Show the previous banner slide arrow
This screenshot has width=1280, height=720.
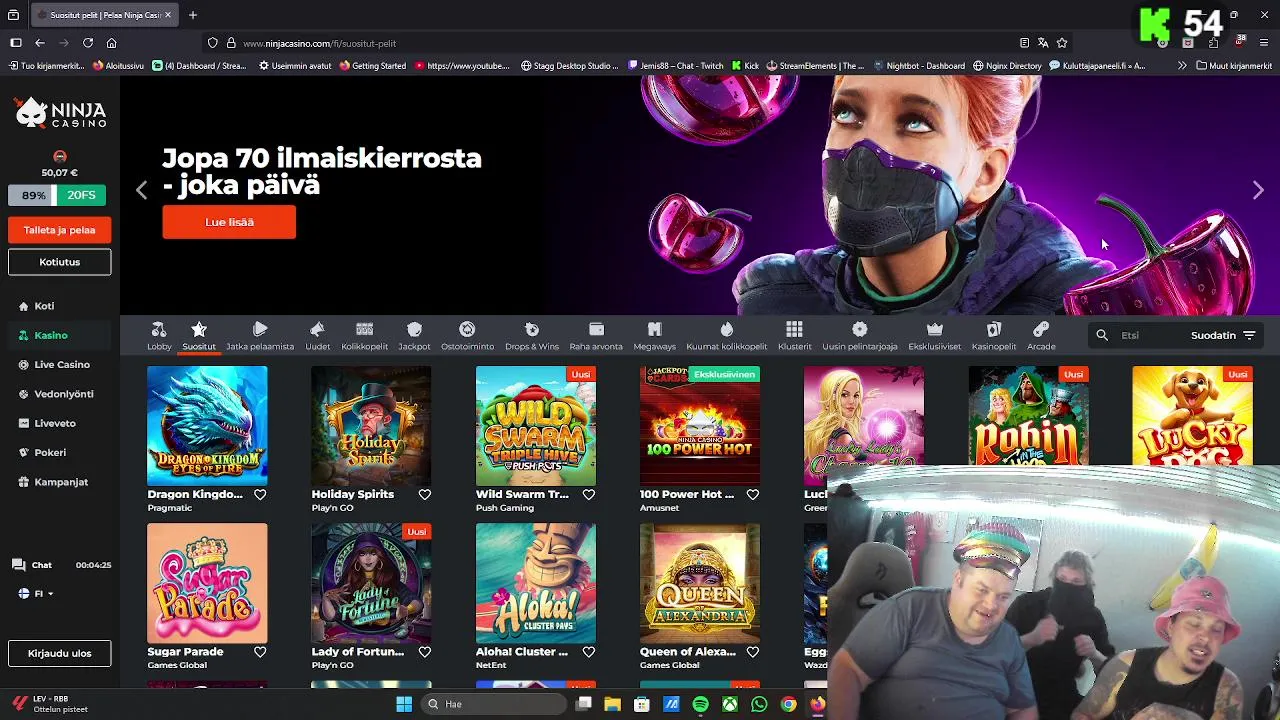pos(141,190)
